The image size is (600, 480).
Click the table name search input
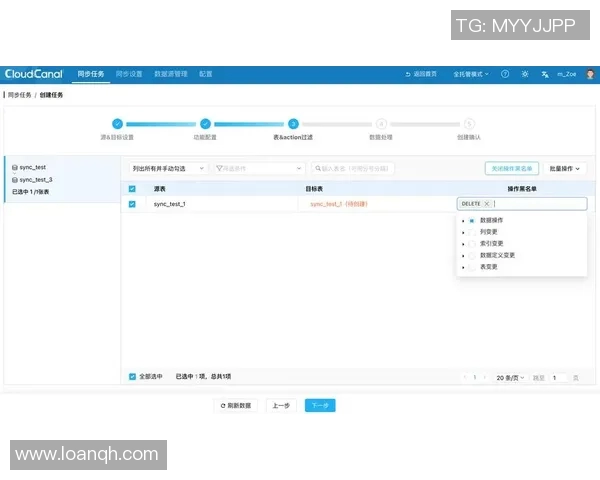(352, 168)
